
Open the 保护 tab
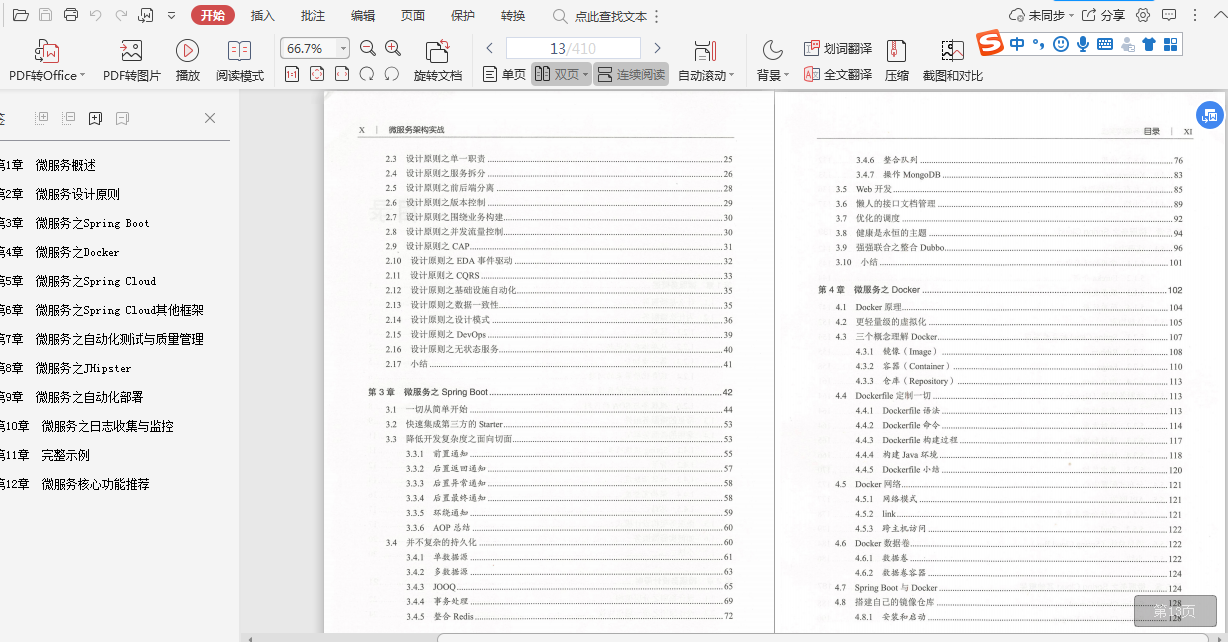463,16
